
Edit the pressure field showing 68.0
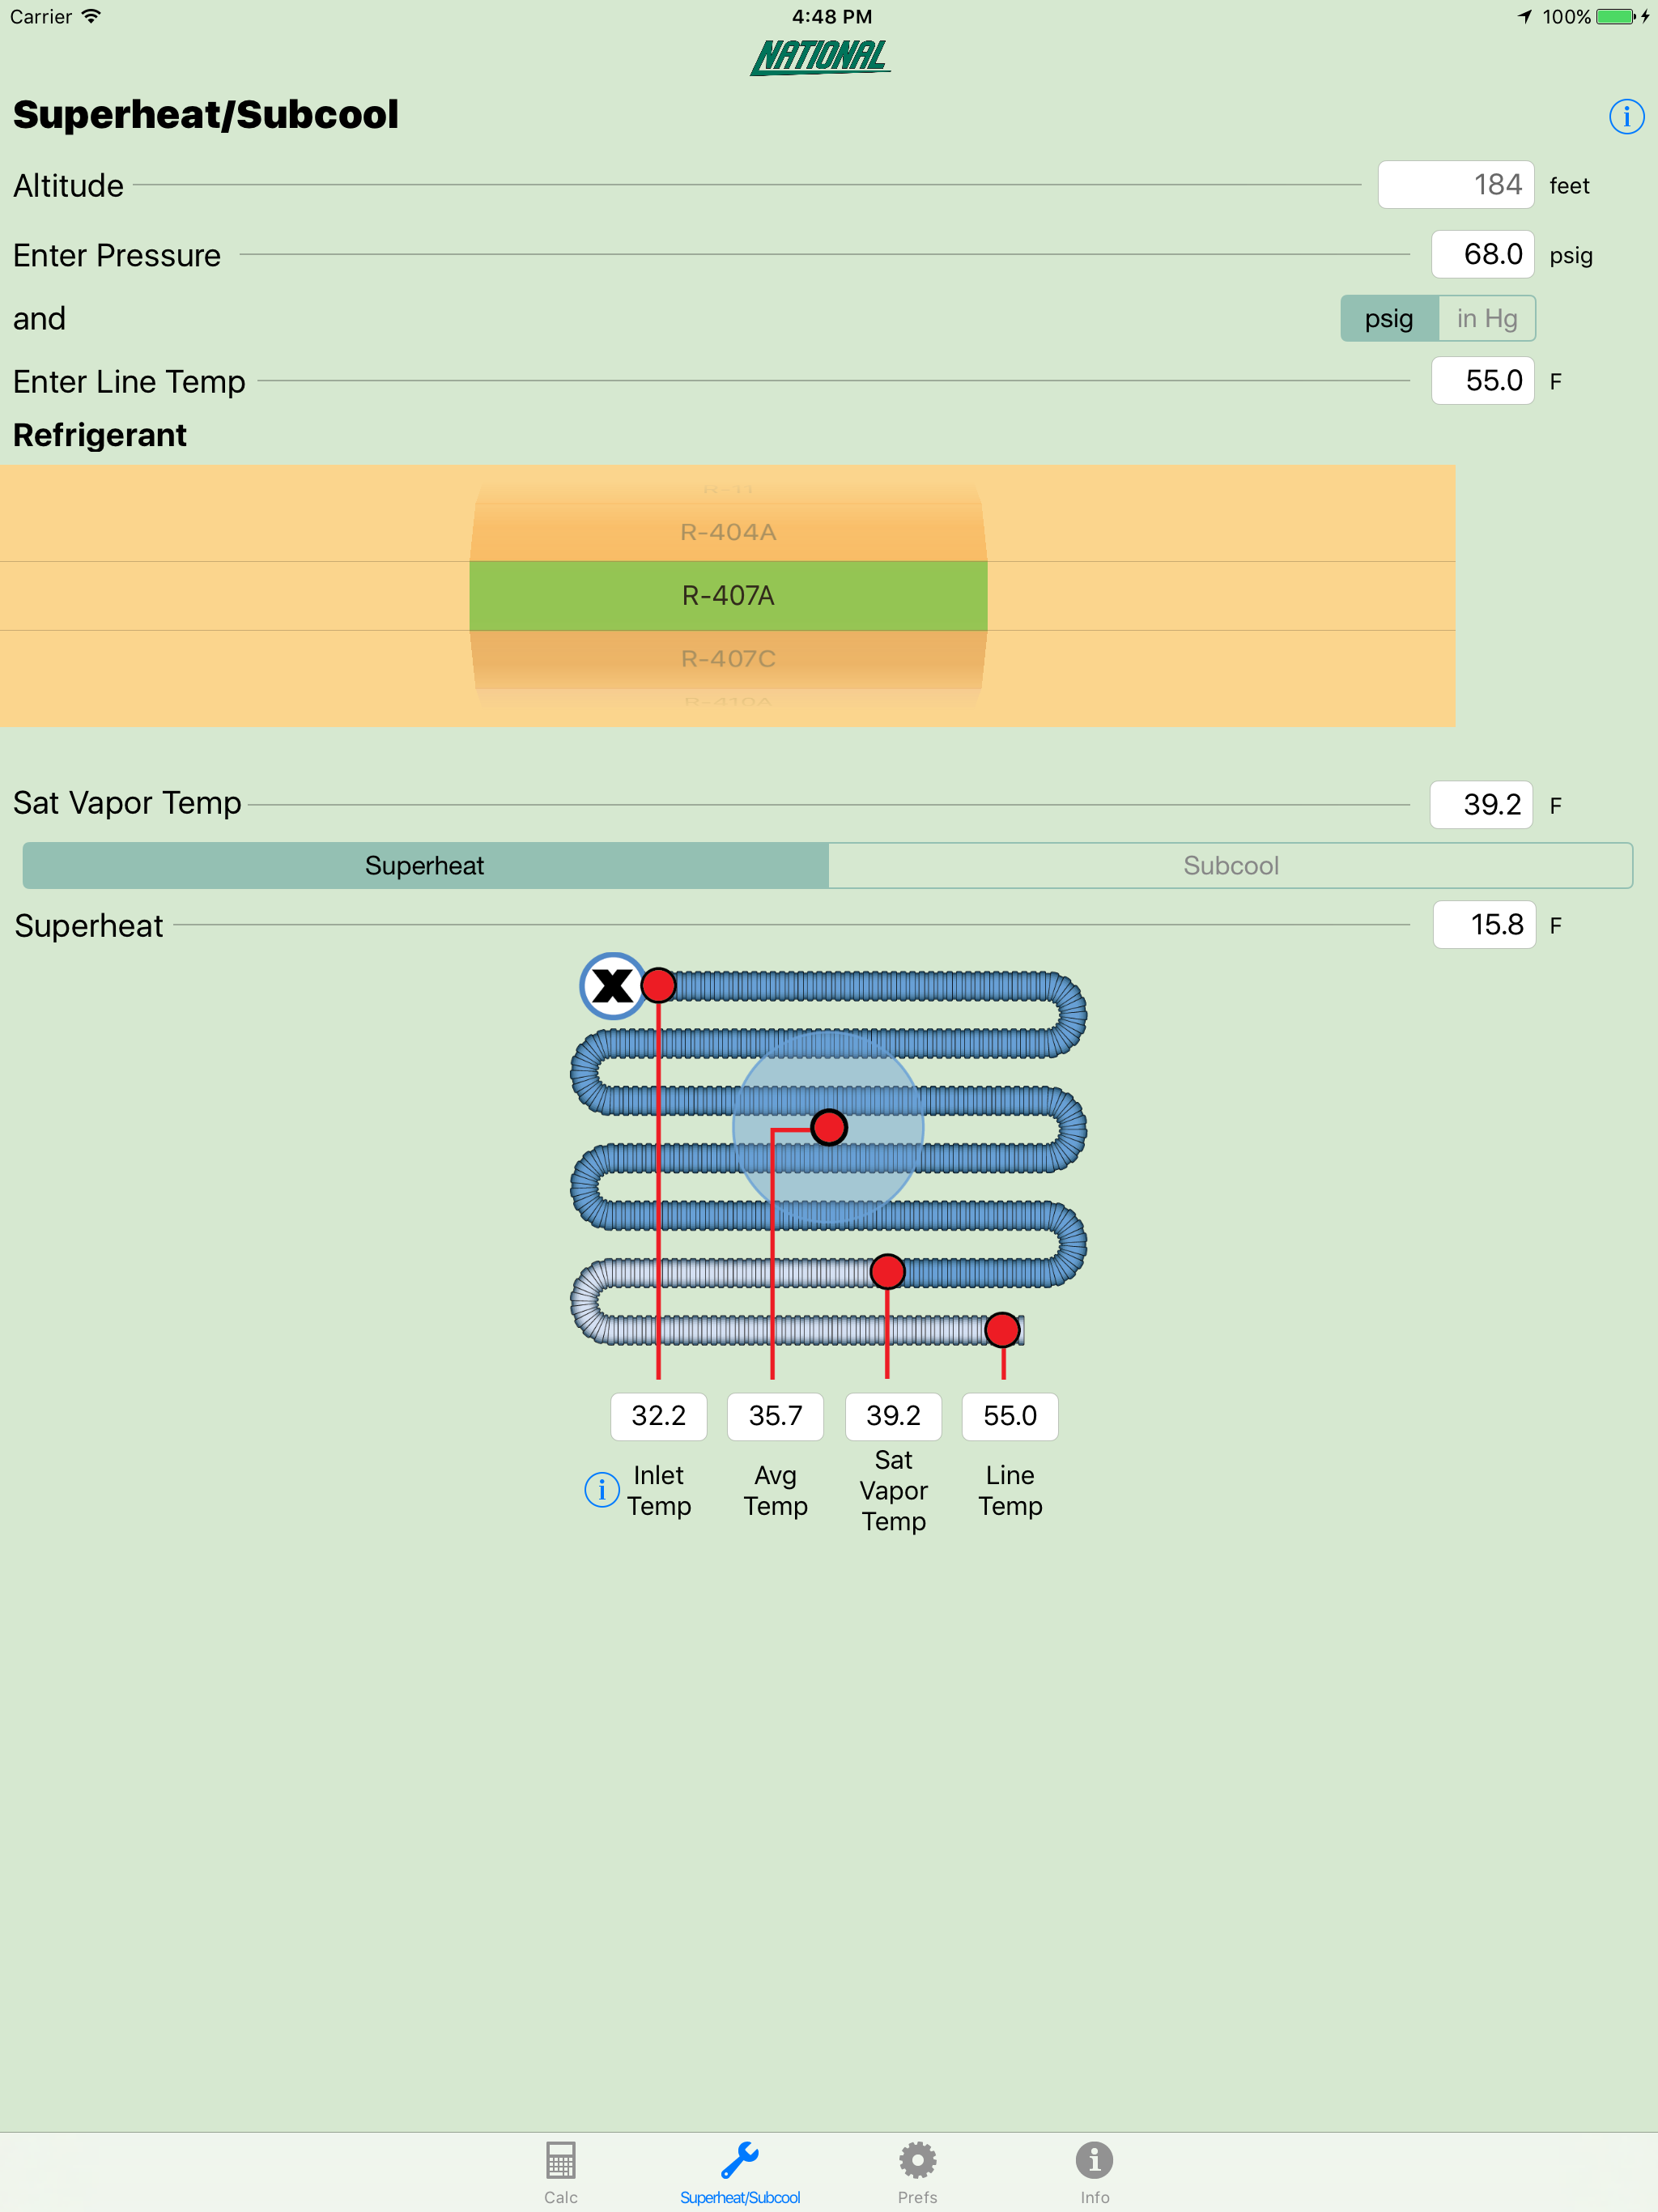tap(1482, 254)
